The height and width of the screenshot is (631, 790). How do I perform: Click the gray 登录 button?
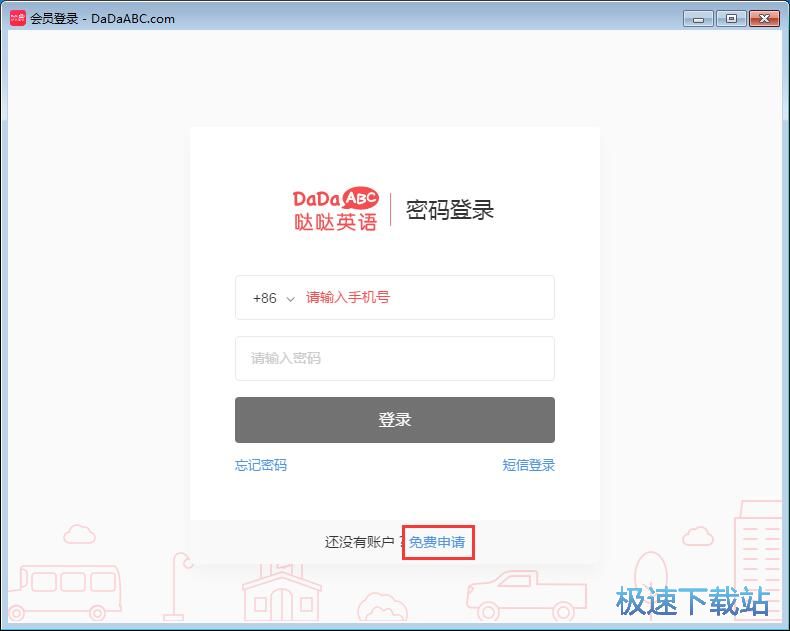(x=395, y=420)
